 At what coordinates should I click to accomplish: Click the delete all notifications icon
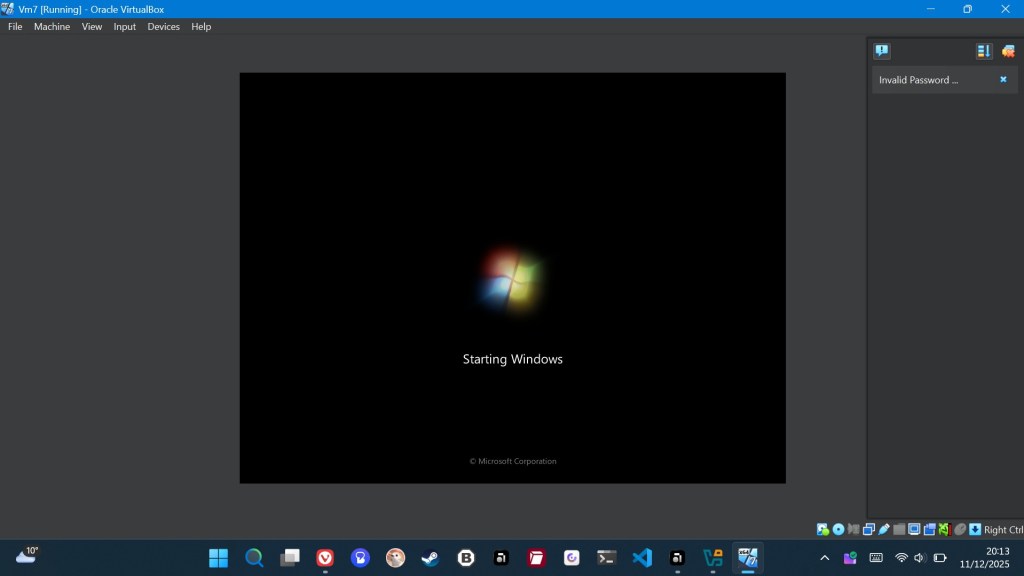[1008, 50]
